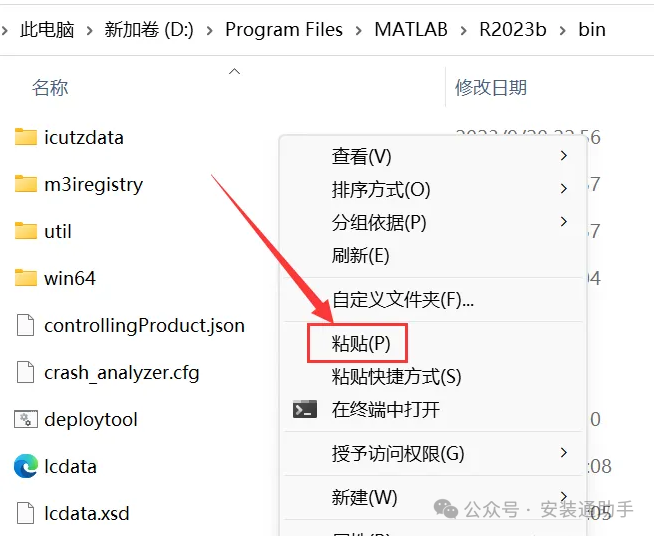
Task: Click the terminal icon in context menu
Action: 305,409
